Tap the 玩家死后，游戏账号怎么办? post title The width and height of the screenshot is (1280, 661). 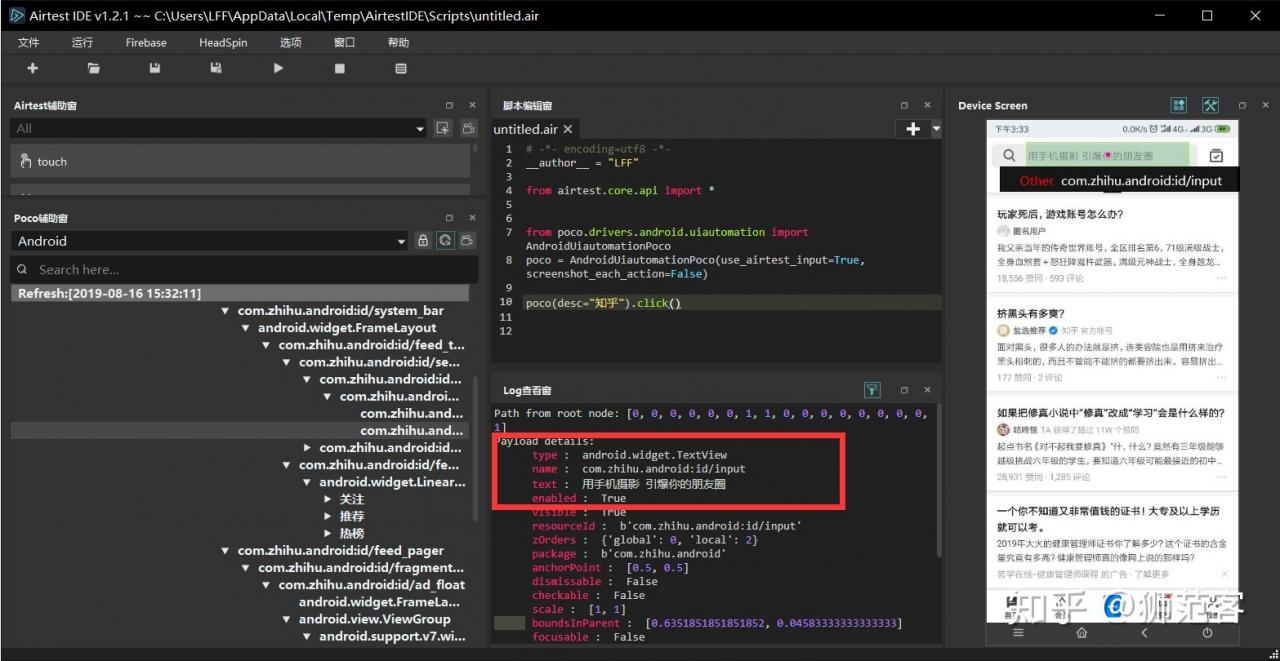coord(1060,214)
